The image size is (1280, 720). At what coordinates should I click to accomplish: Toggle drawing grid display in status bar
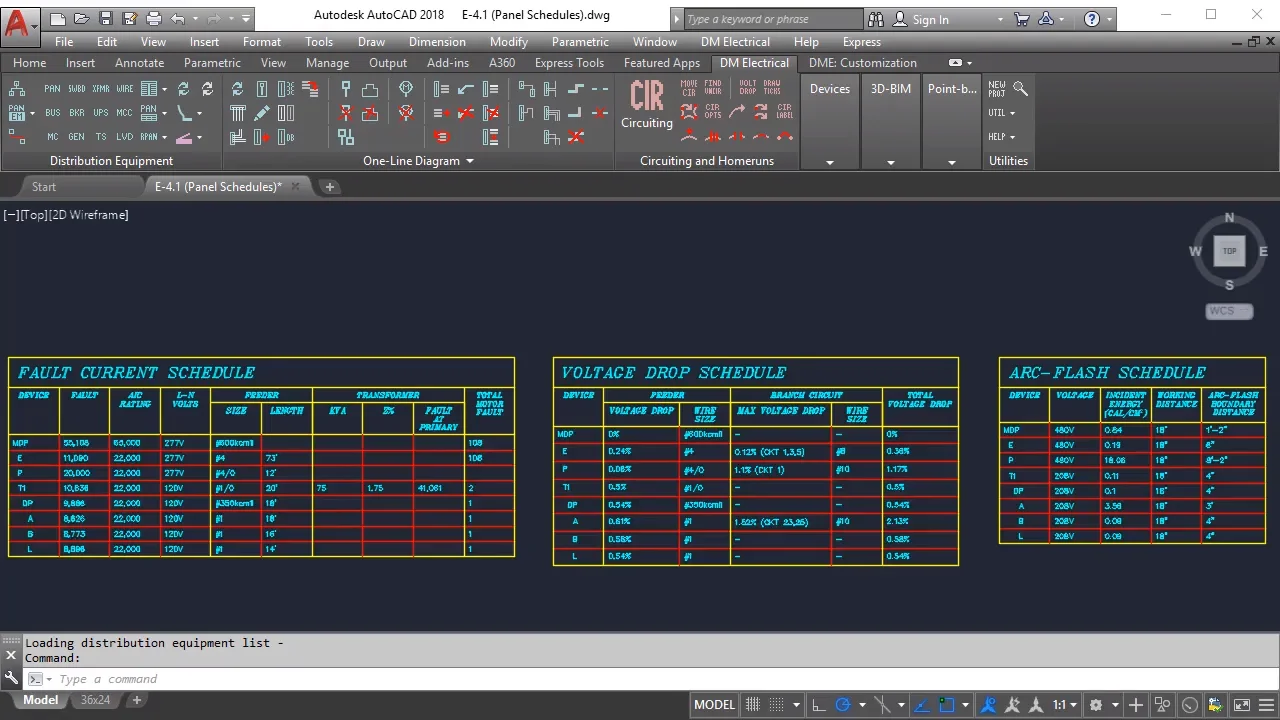(x=753, y=705)
